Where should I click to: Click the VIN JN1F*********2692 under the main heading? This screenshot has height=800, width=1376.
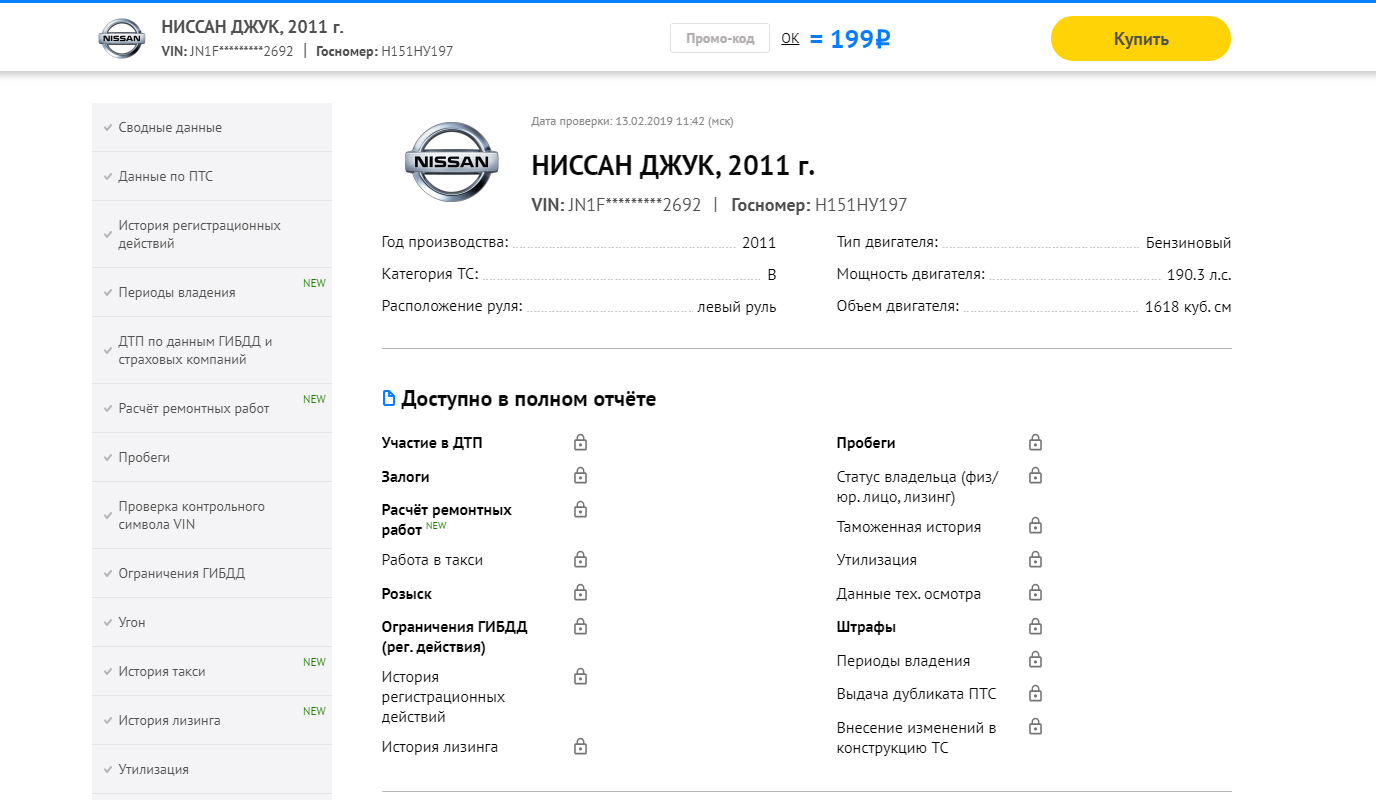coord(616,205)
